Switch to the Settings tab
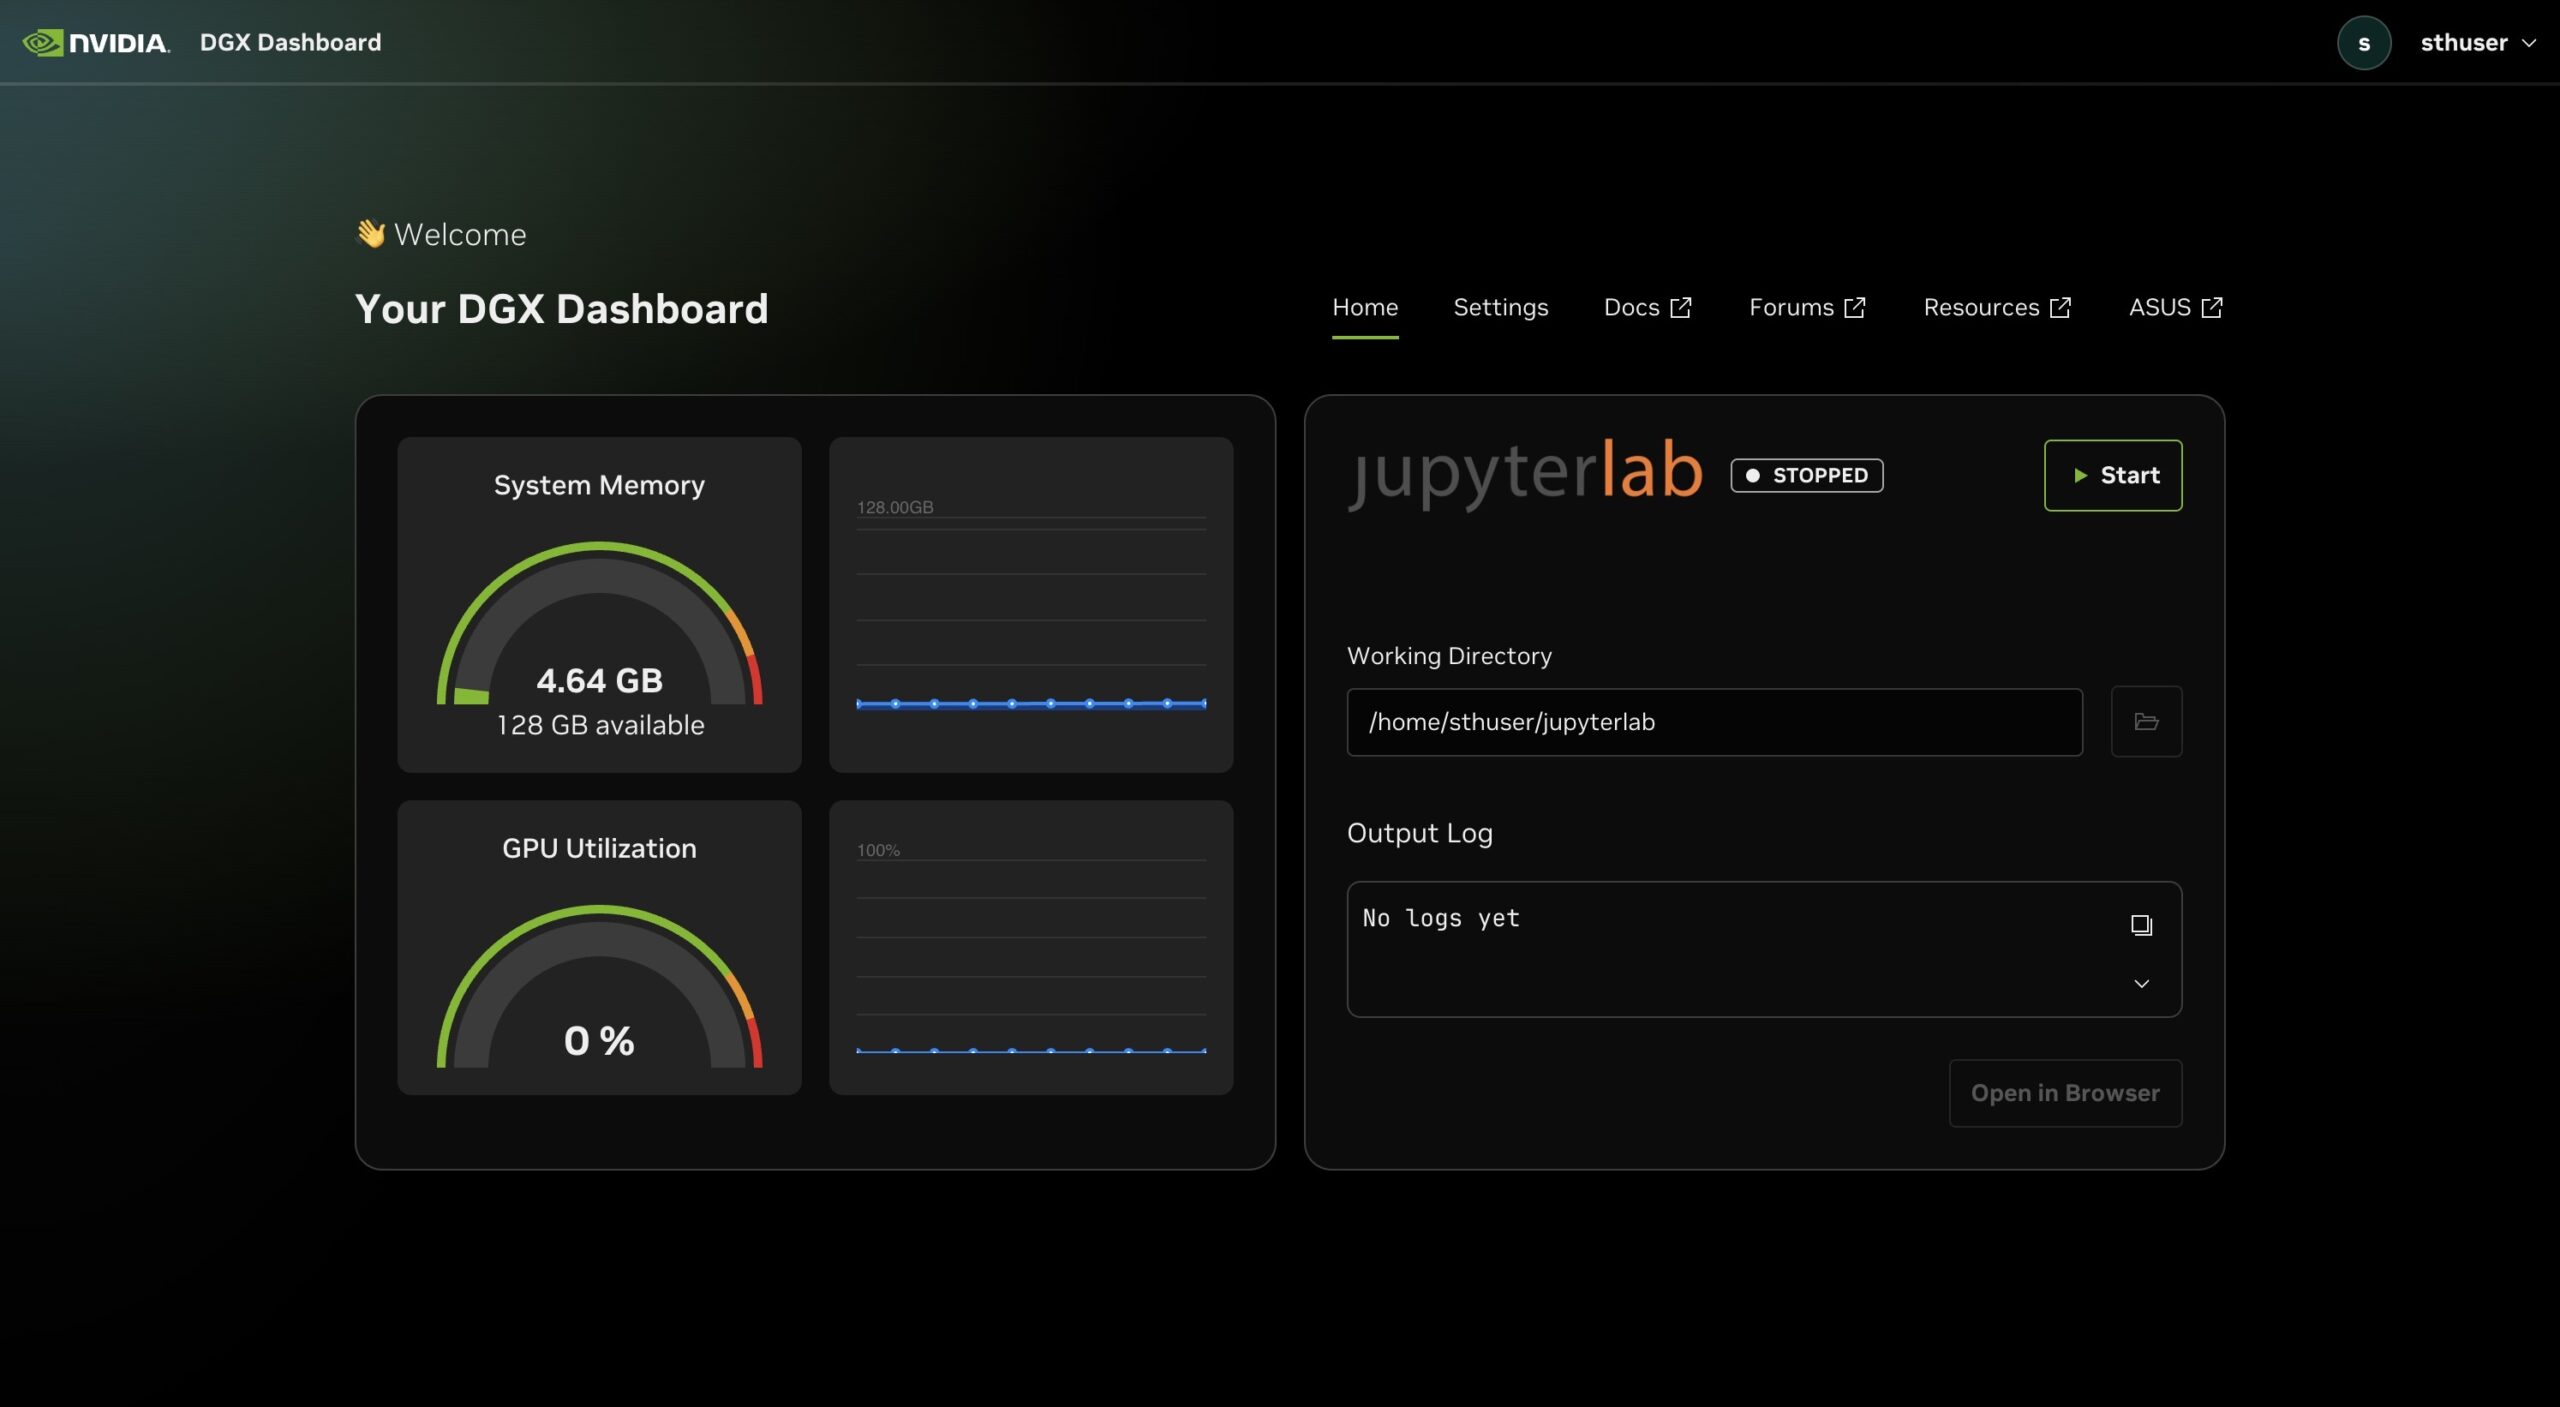The height and width of the screenshot is (1407, 2560). click(x=1500, y=307)
